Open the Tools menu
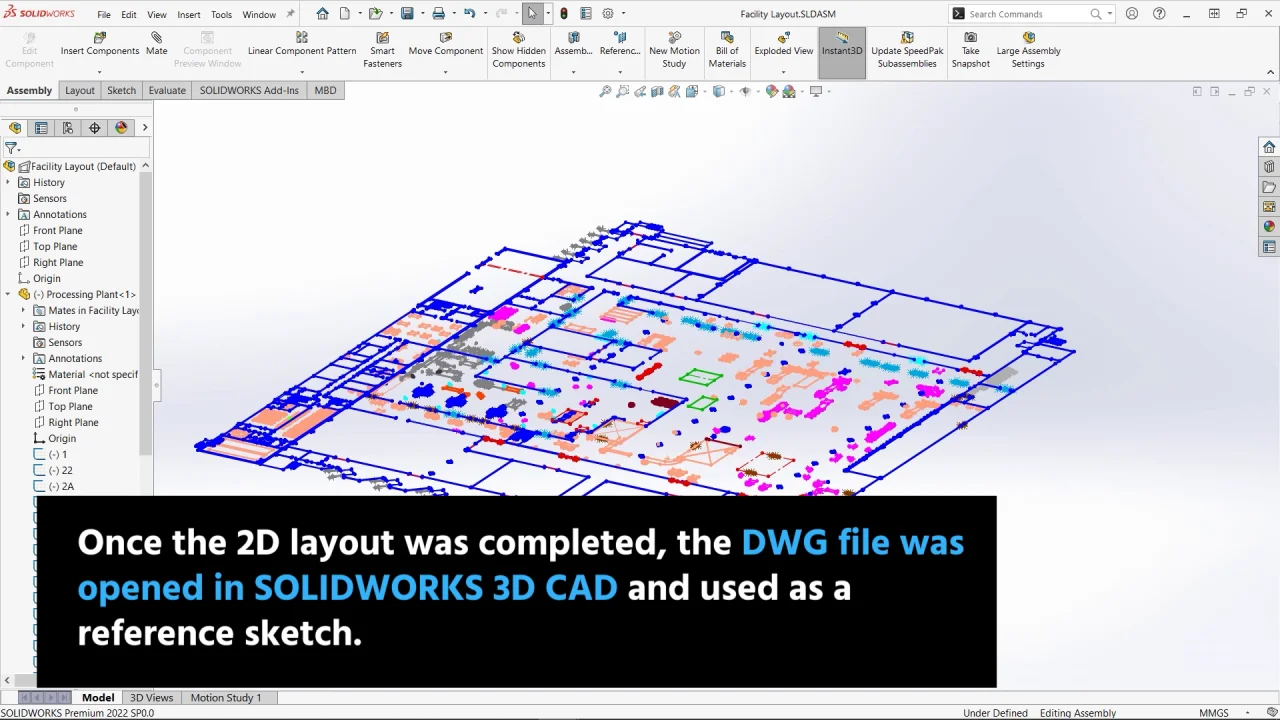 pyautogui.click(x=221, y=14)
